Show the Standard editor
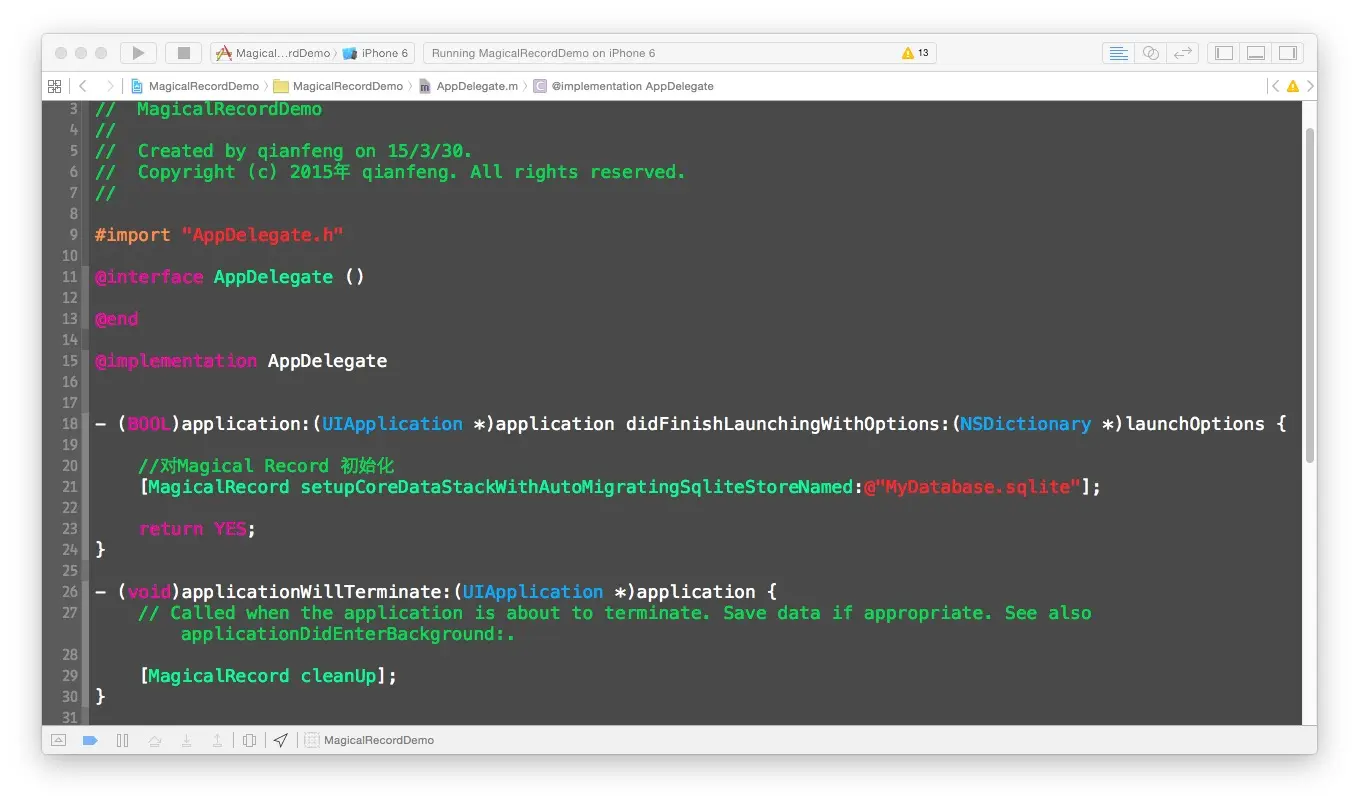This screenshot has height=804, width=1359. pos(1119,53)
